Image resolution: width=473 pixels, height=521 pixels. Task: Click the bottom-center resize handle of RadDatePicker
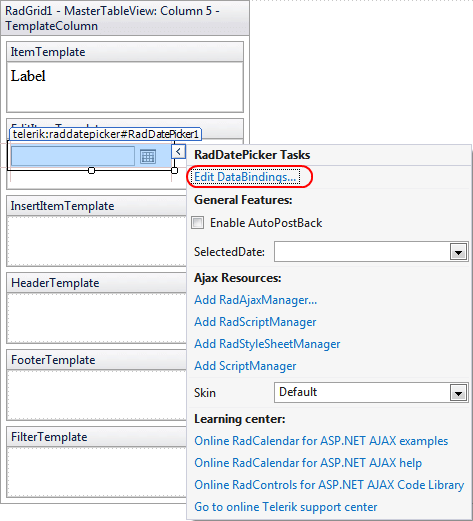click(x=91, y=171)
